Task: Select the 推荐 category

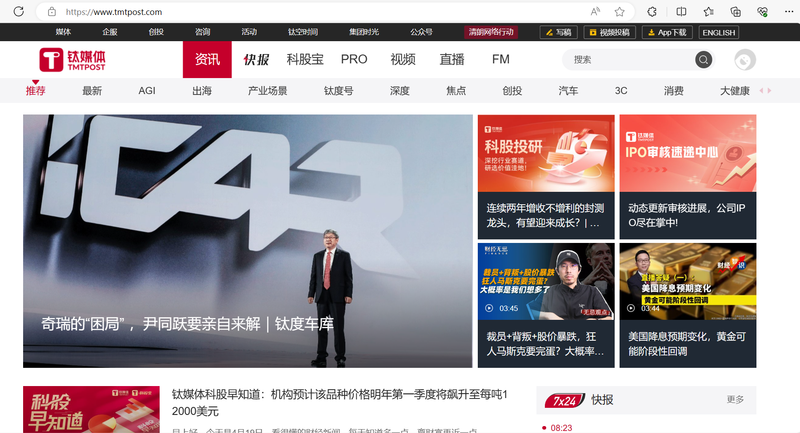Action: [x=36, y=91]
